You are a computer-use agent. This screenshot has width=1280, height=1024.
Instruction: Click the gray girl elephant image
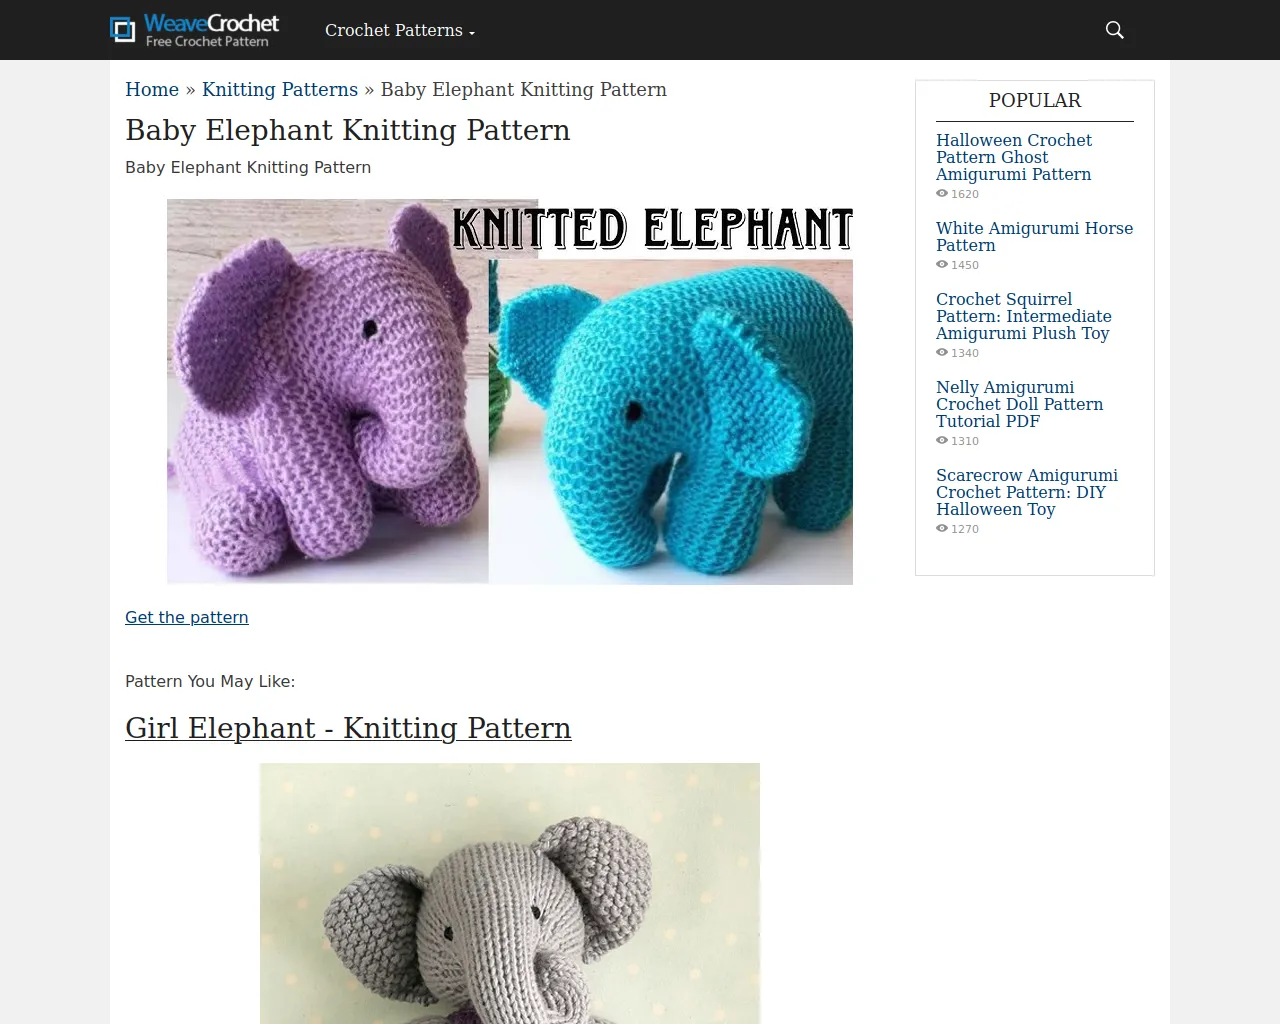coord(510,893)
